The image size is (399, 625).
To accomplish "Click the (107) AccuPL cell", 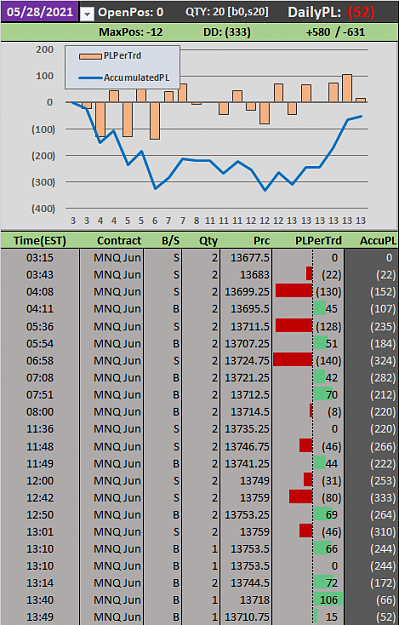I will (371, 309).
